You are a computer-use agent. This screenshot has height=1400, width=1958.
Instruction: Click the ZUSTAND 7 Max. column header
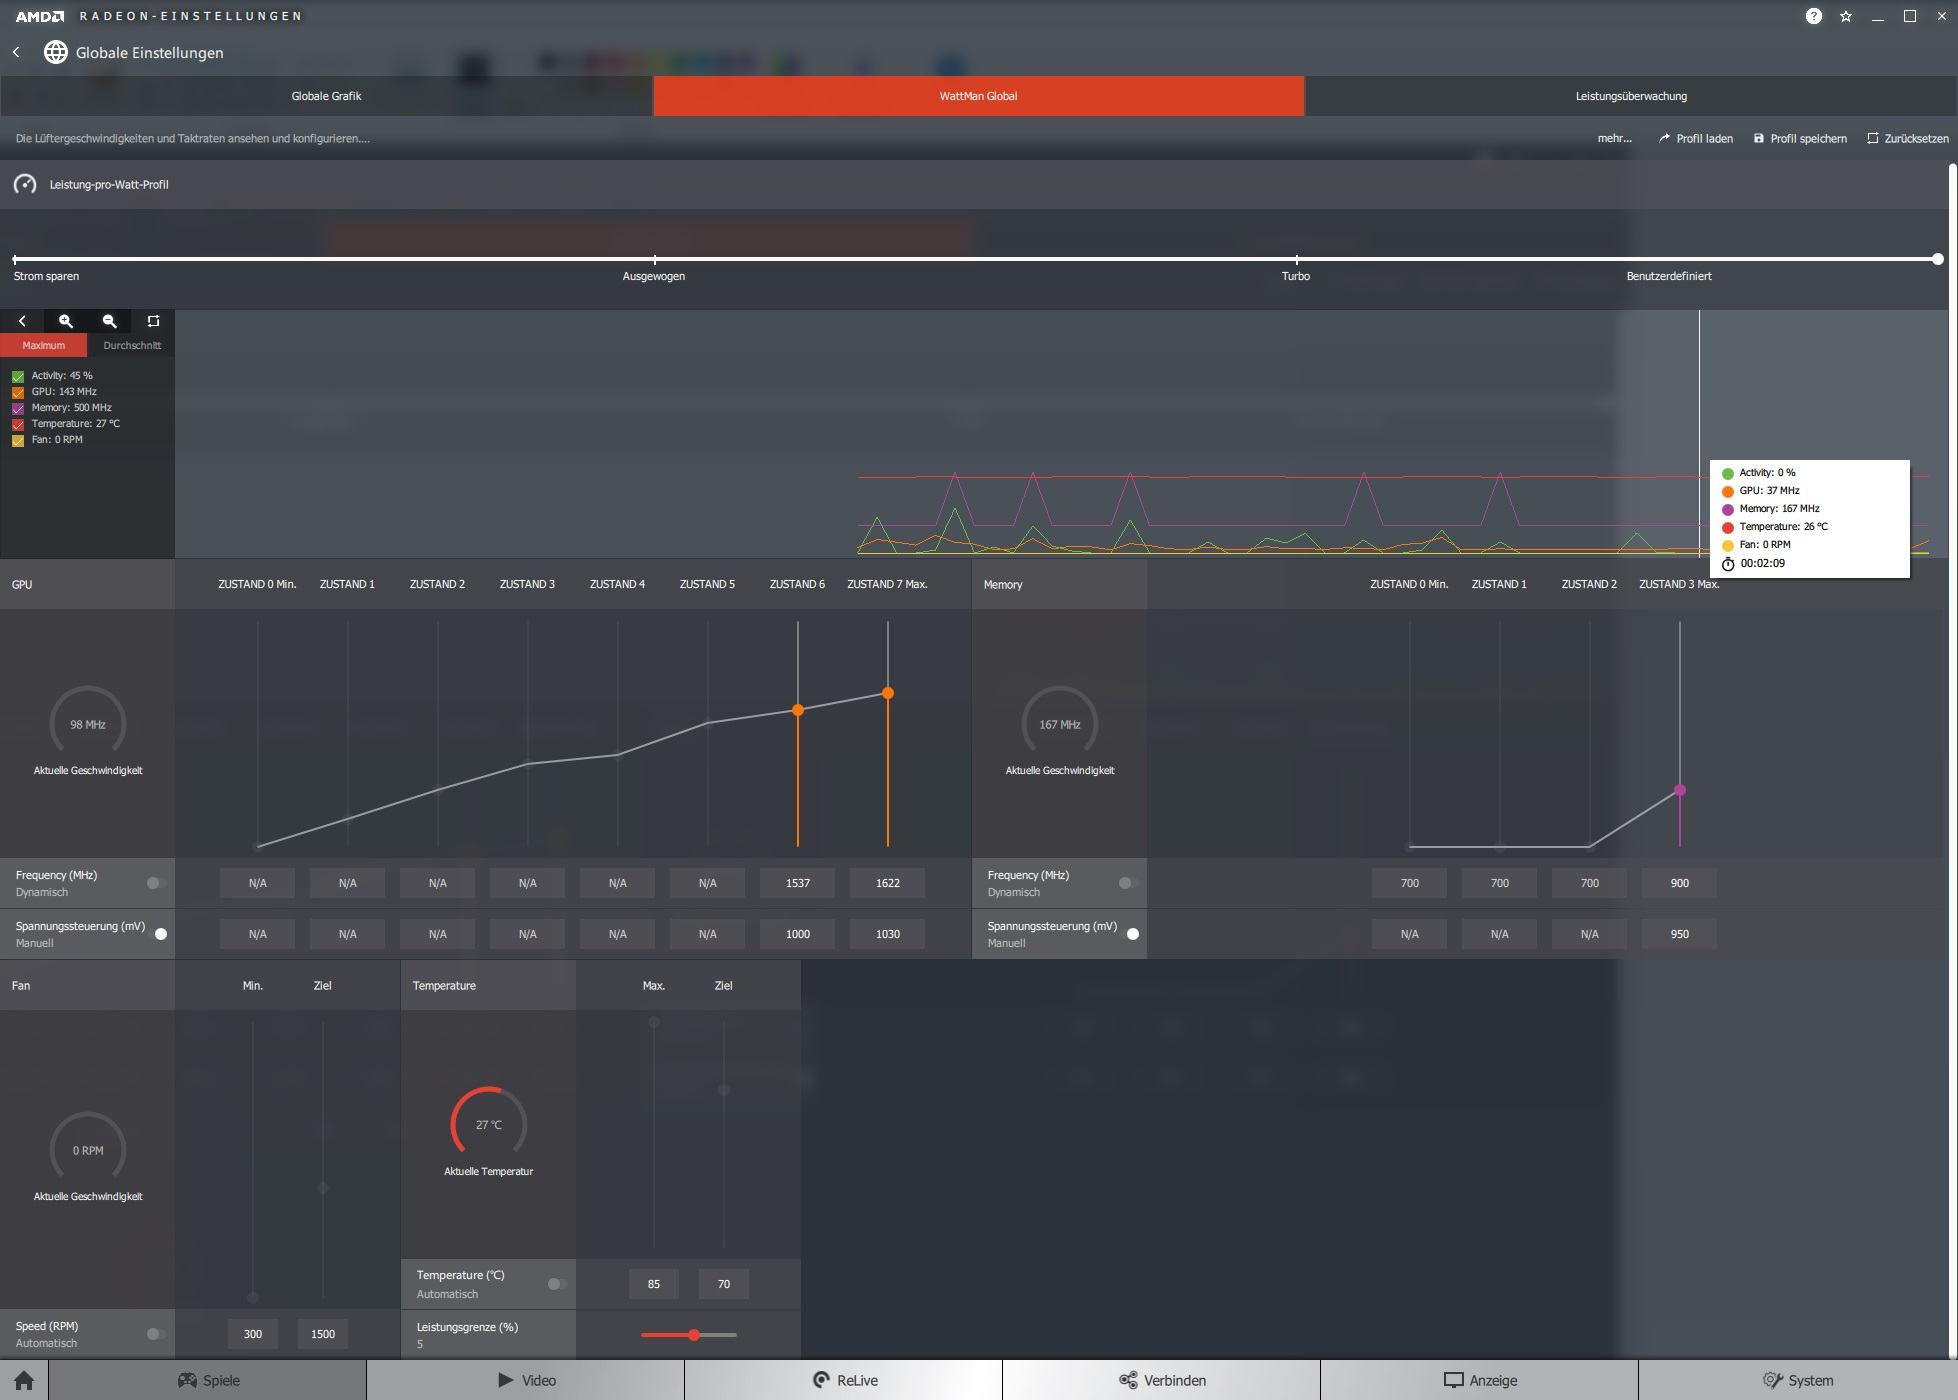click(887, 584)
